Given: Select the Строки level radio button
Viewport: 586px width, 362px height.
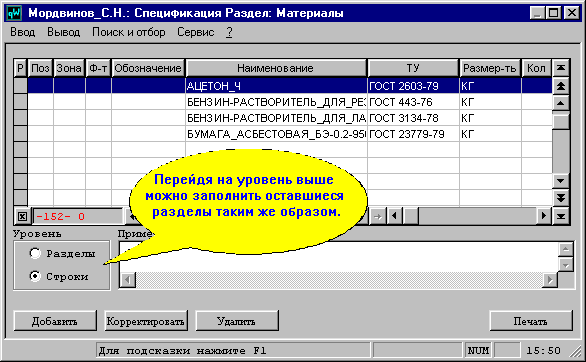Looking at the screenshot, I should pos(35,276).
